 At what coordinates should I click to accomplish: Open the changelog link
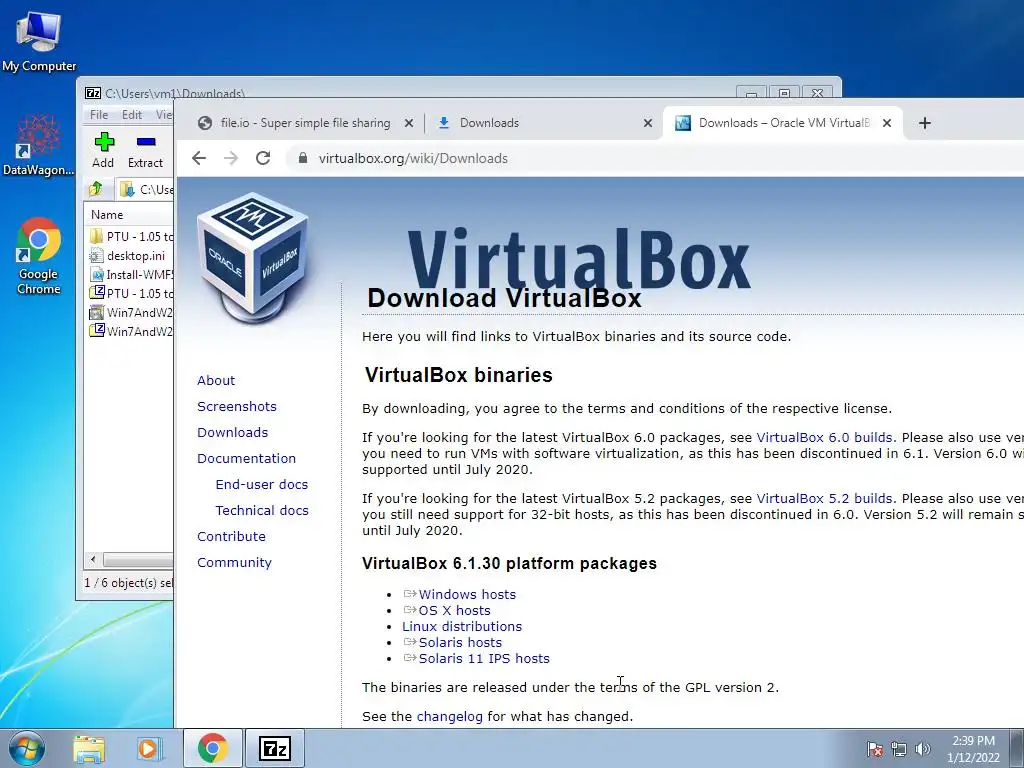[449, 716]
